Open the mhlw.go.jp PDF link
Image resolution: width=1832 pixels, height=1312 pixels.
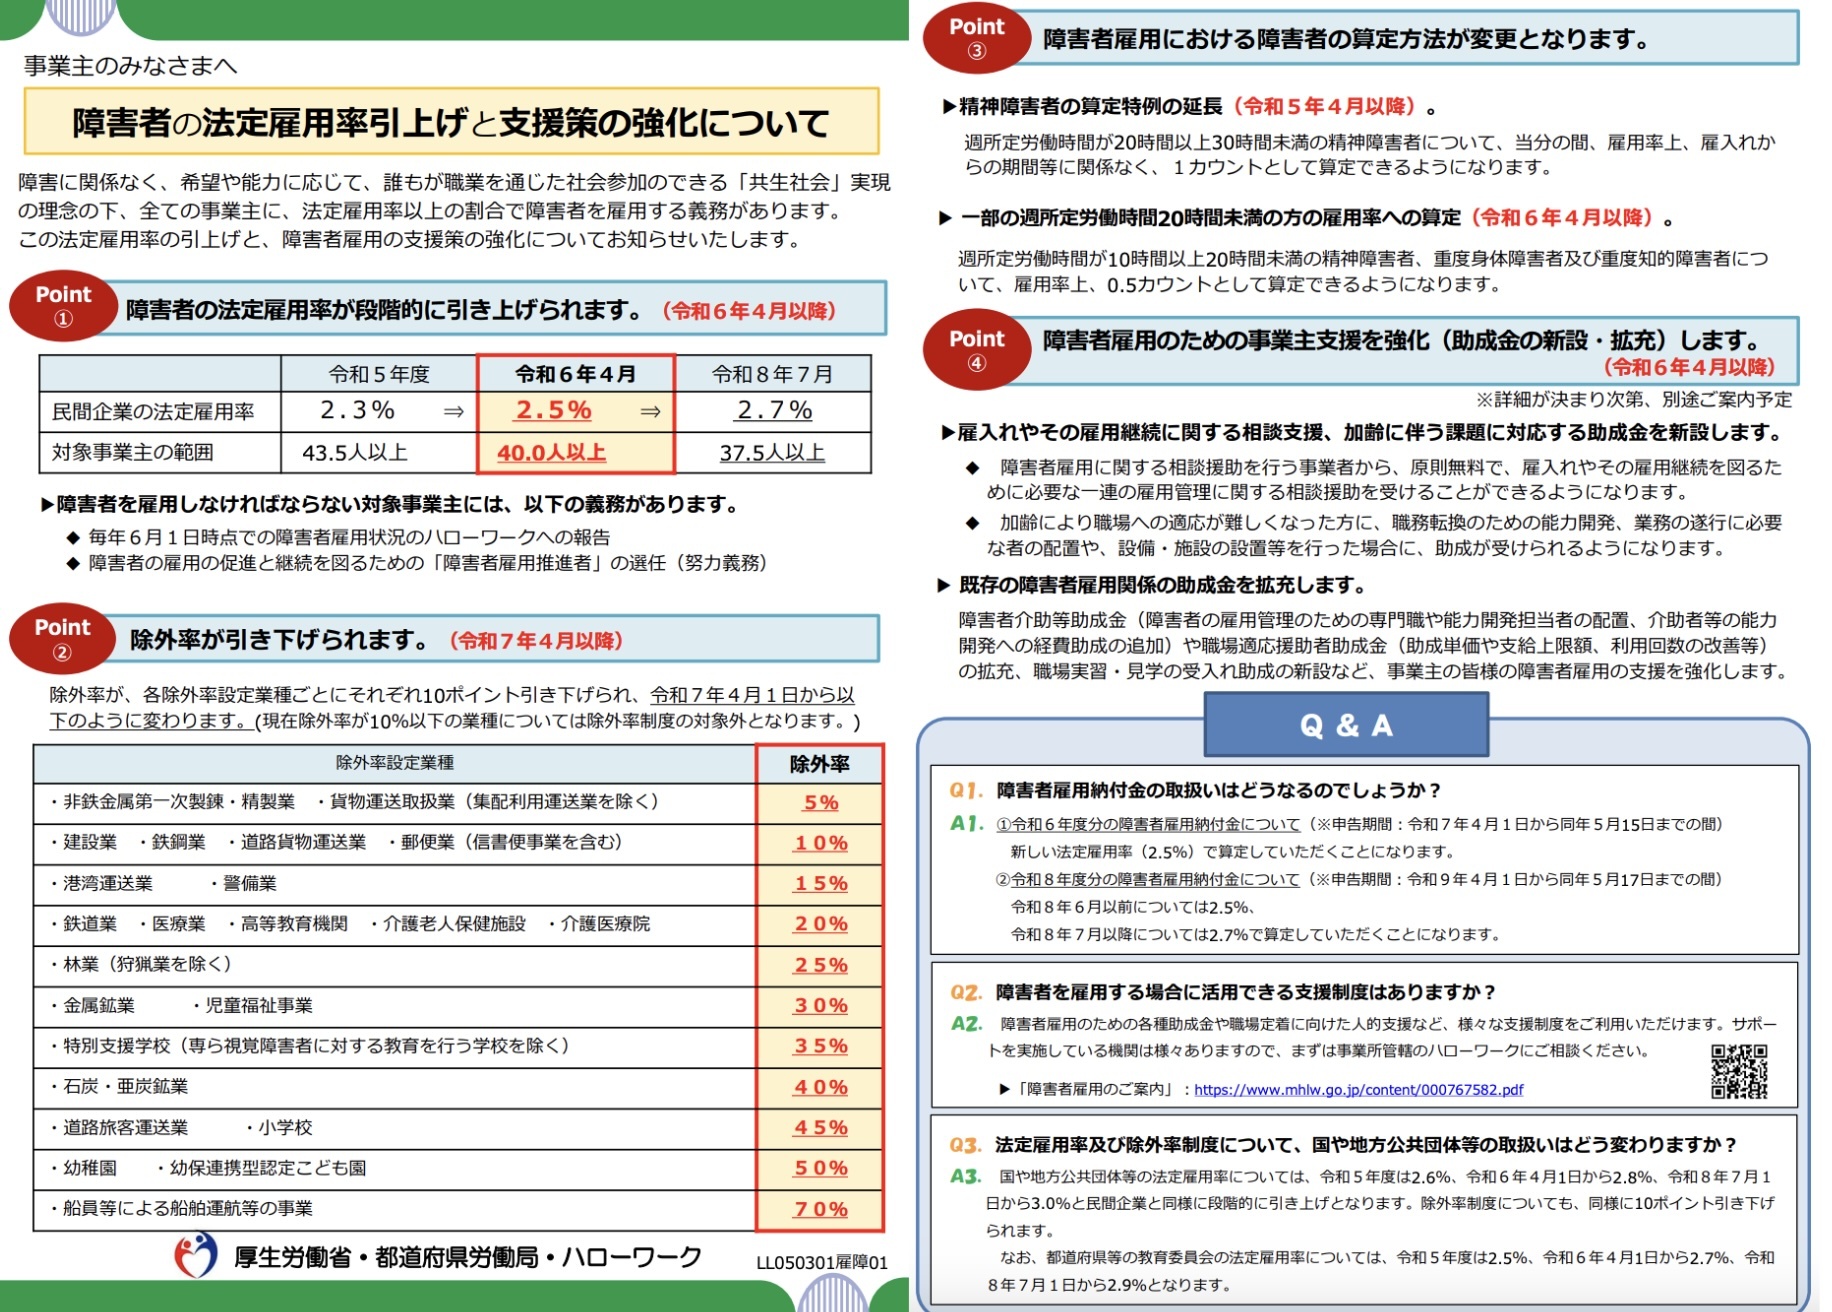(x=1358, y=1090)
